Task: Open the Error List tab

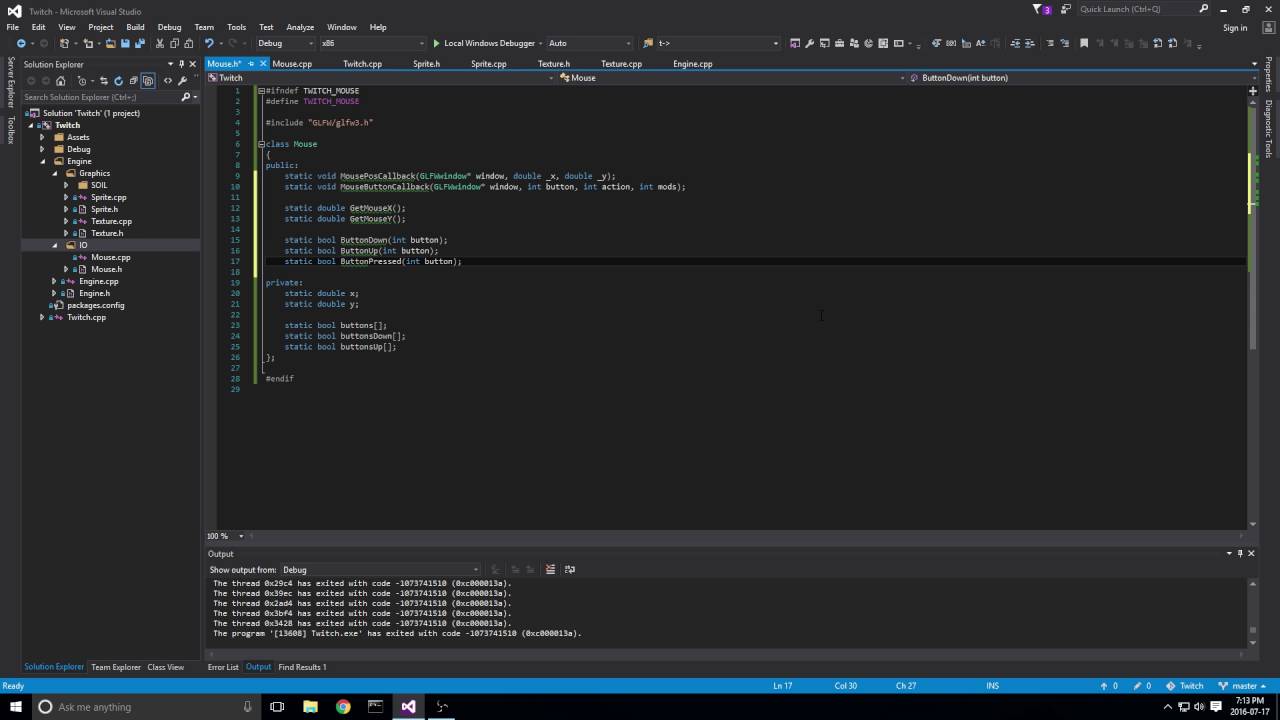Action: pyautogui.click(x=223, y=667)
